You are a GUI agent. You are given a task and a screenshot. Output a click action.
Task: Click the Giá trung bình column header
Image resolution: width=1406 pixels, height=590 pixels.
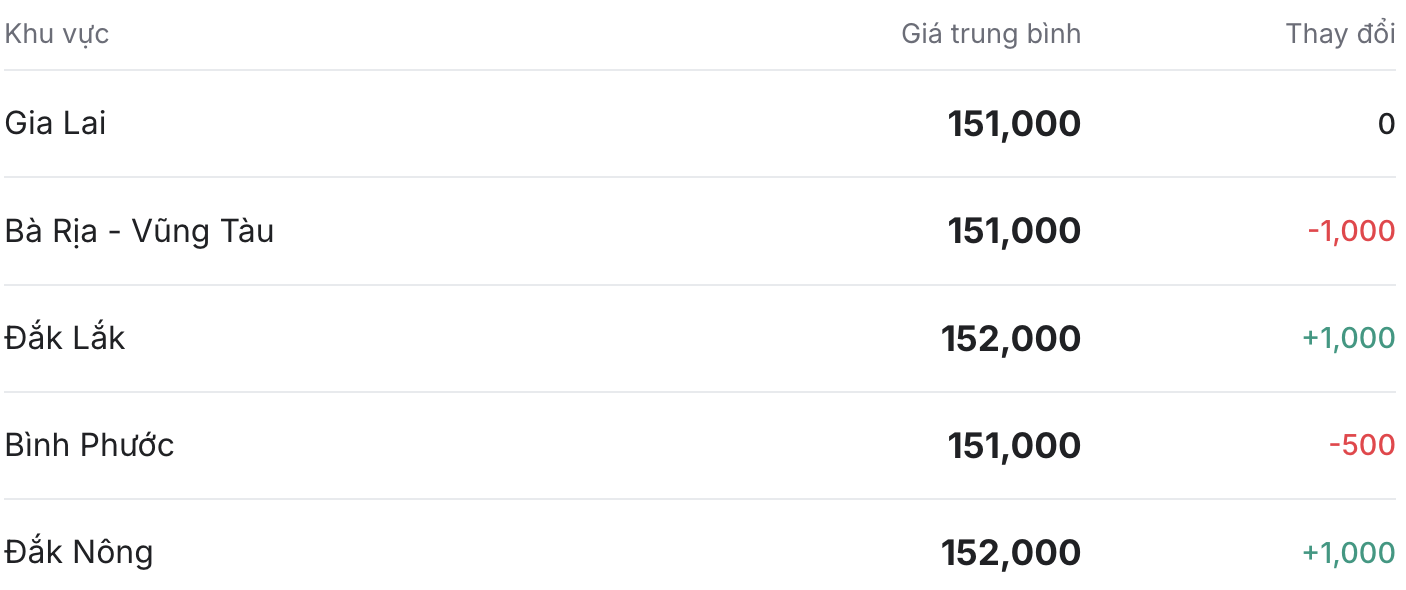pos(990,34)
